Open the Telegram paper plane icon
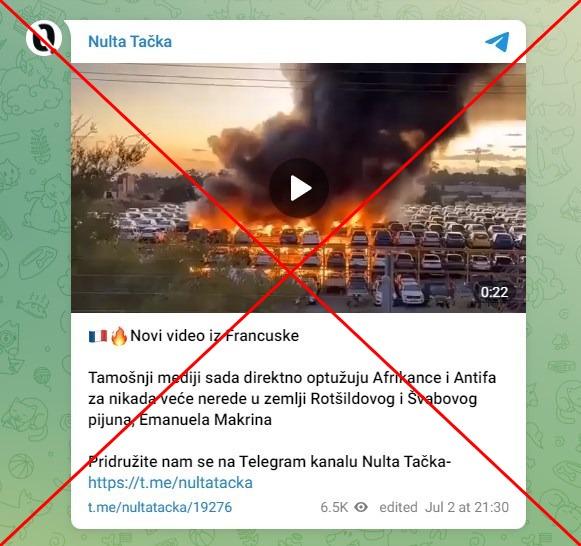 click(498, 41)
